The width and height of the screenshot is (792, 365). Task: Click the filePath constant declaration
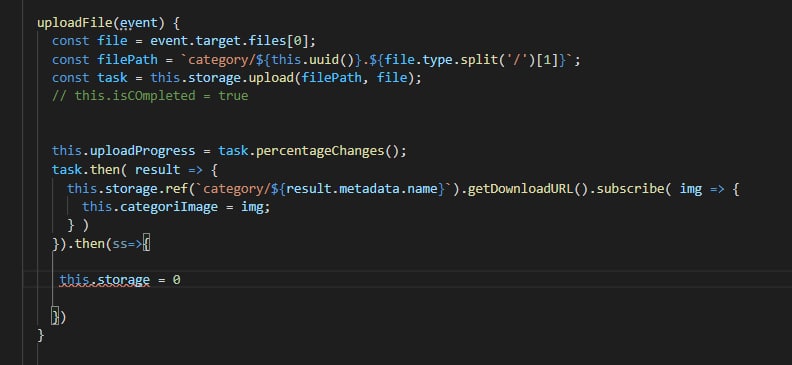(x=127, y=60)
